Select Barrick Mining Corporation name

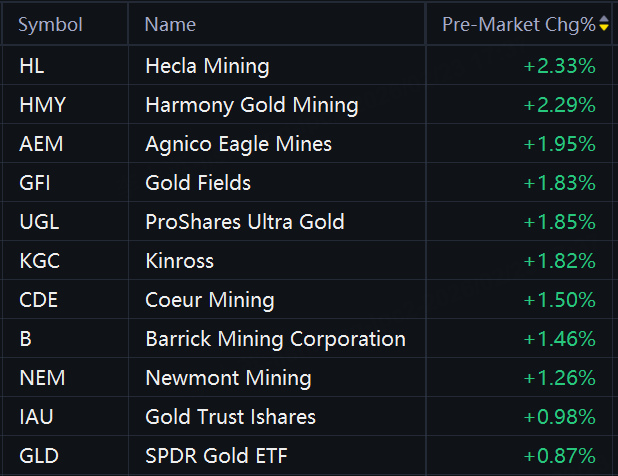(275, 339)
